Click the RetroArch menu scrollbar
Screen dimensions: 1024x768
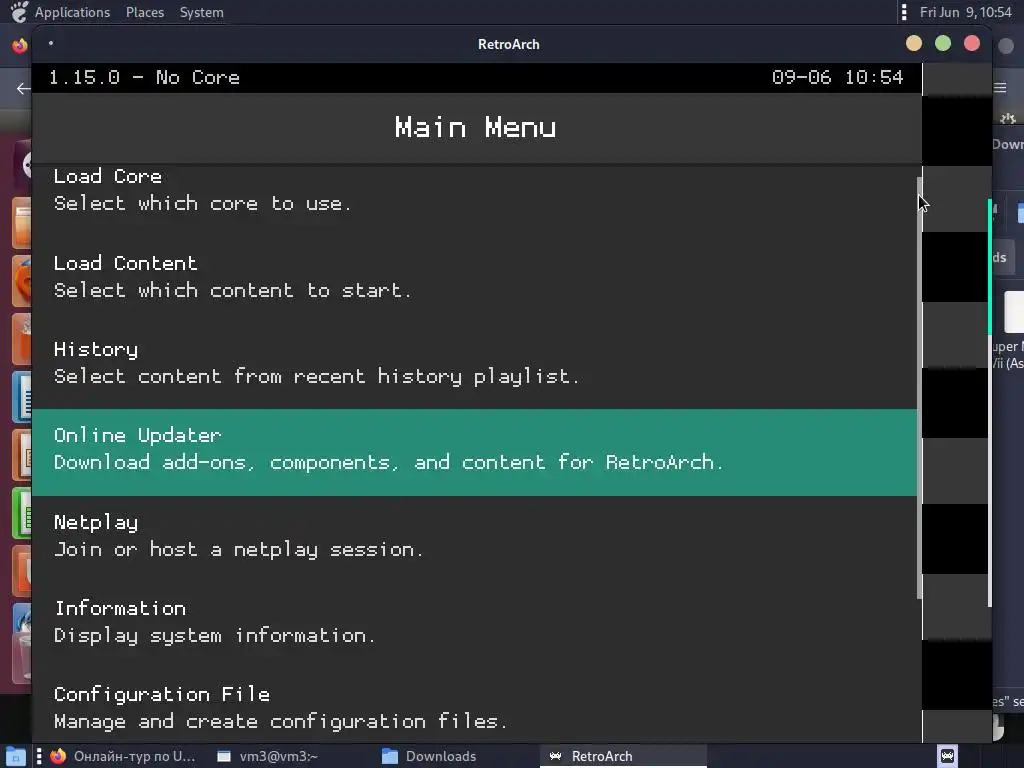(920, 388)
